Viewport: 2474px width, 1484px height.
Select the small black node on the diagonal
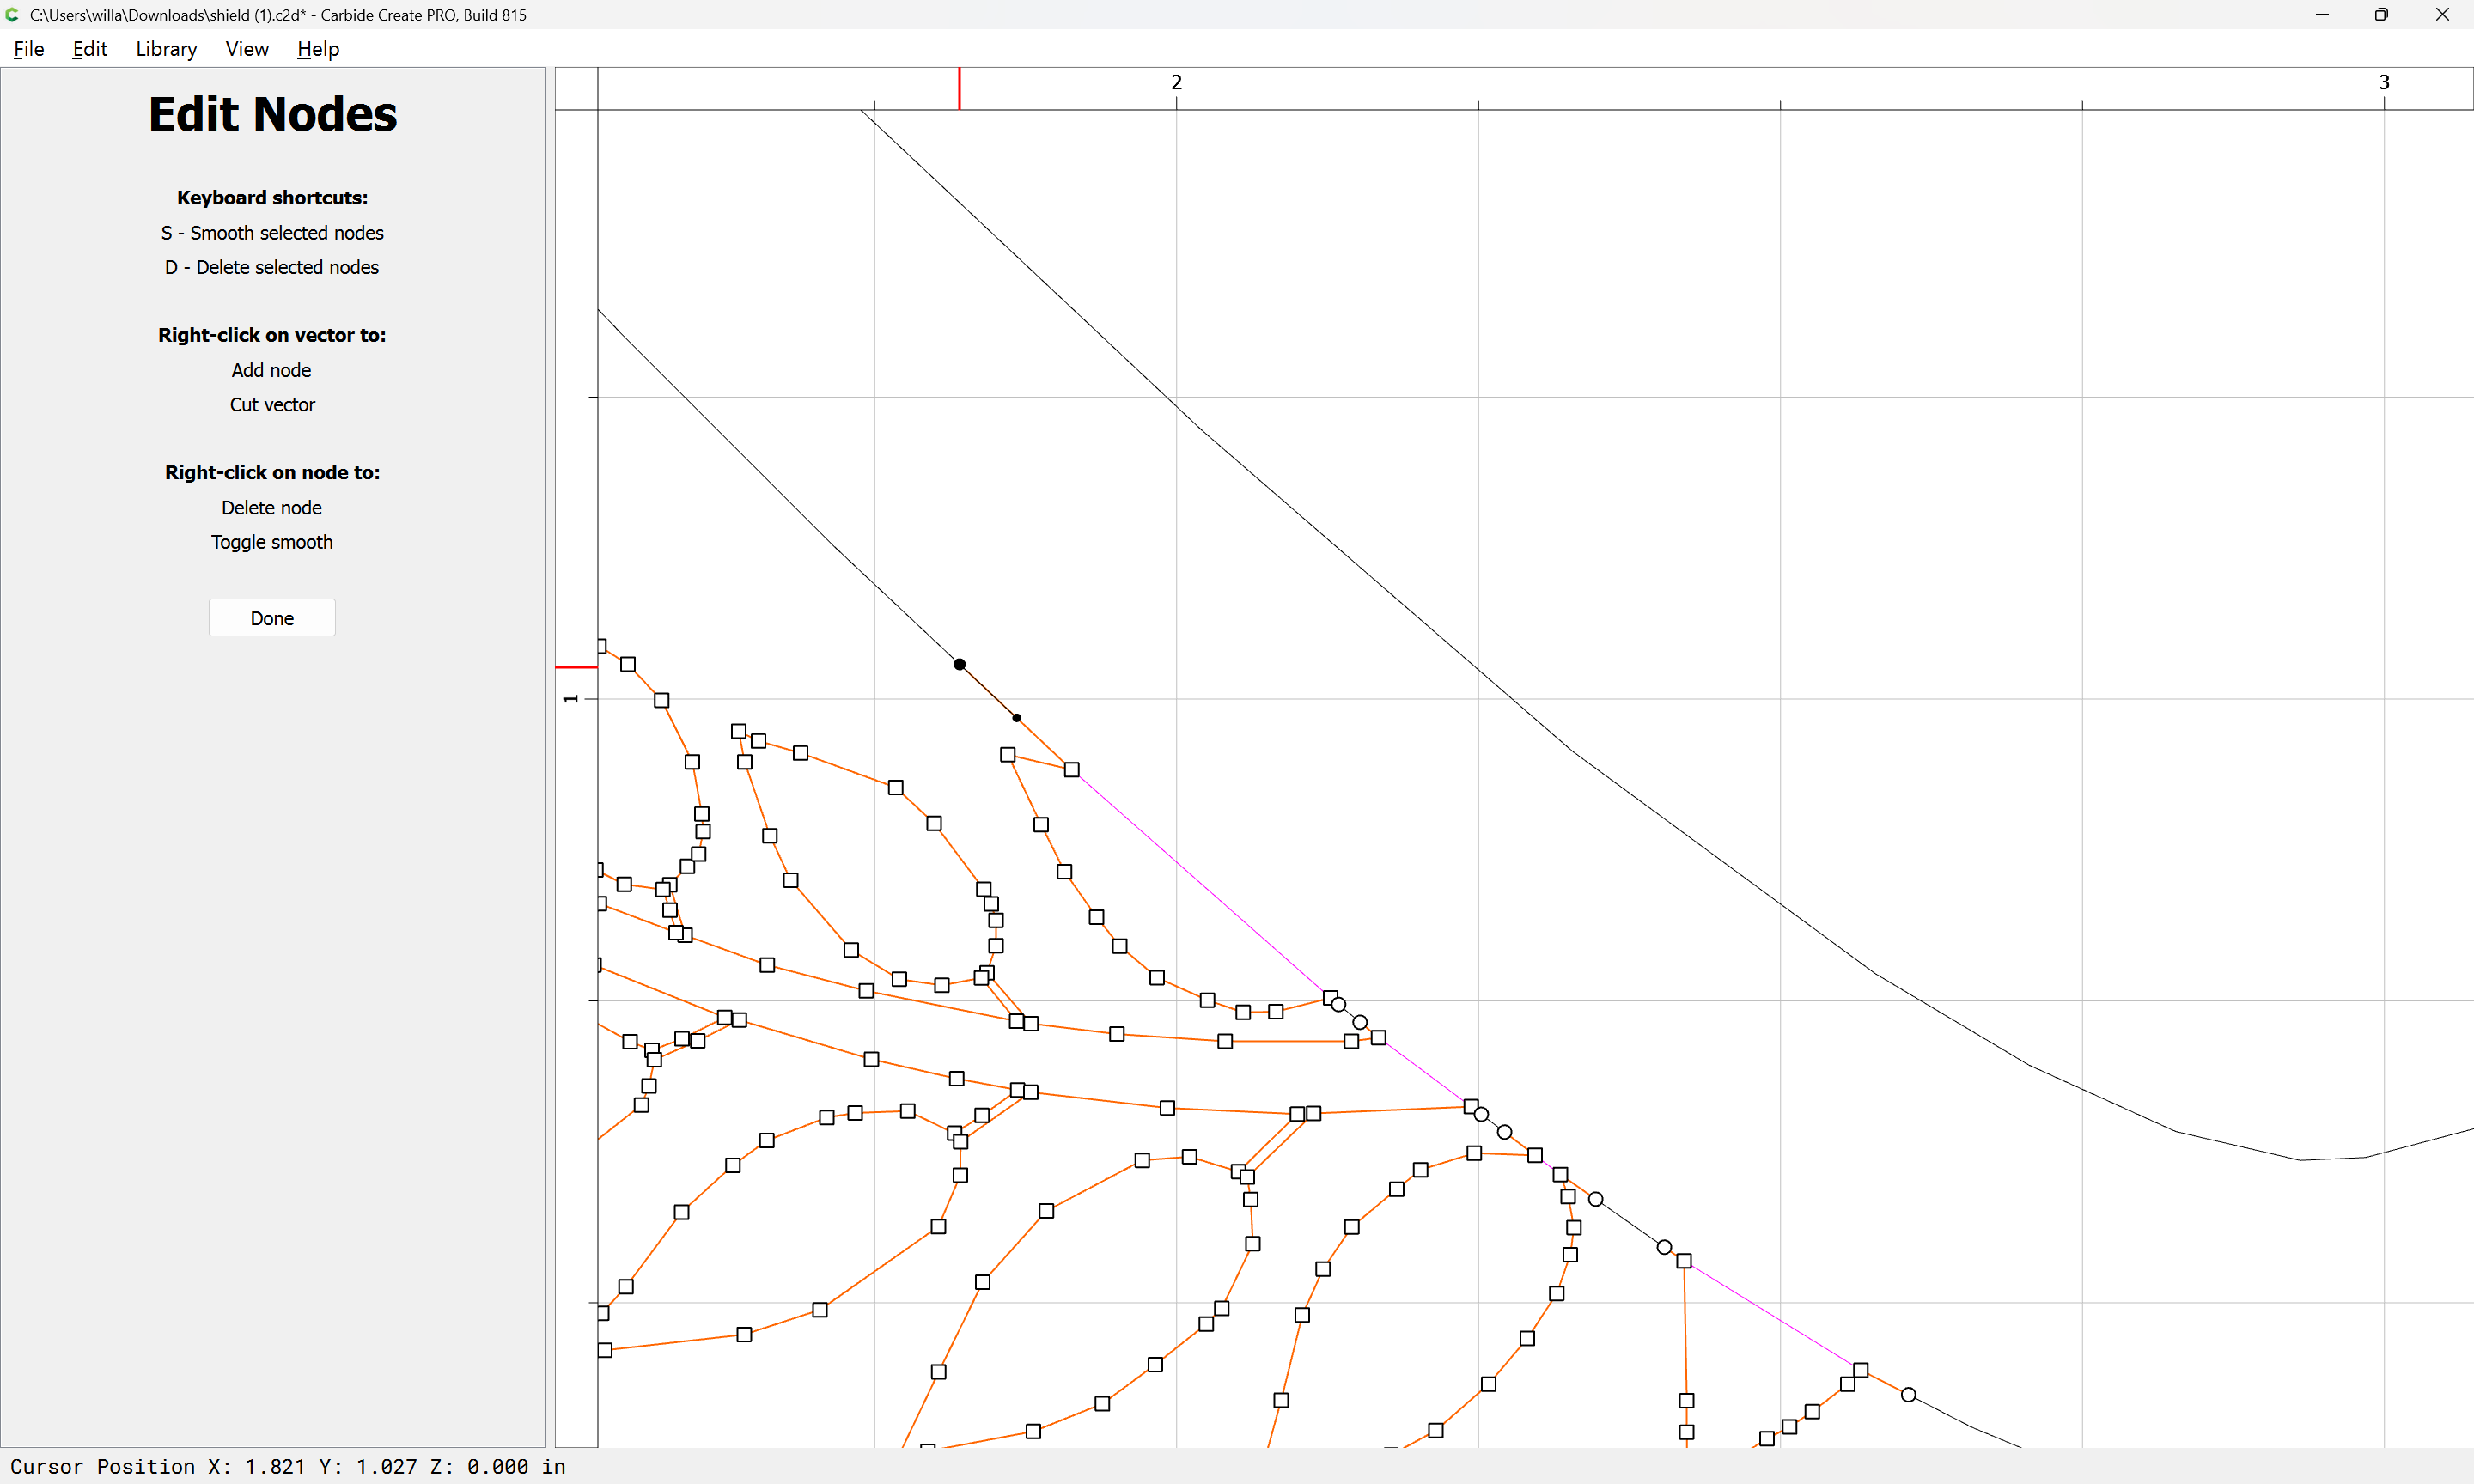1016,717
